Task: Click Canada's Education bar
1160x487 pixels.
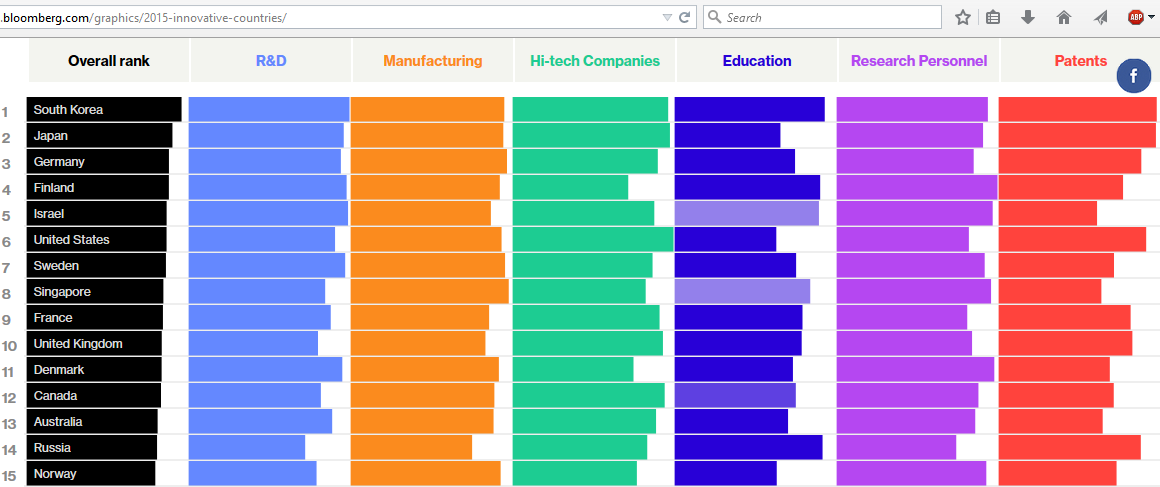Action: point(735,396)
